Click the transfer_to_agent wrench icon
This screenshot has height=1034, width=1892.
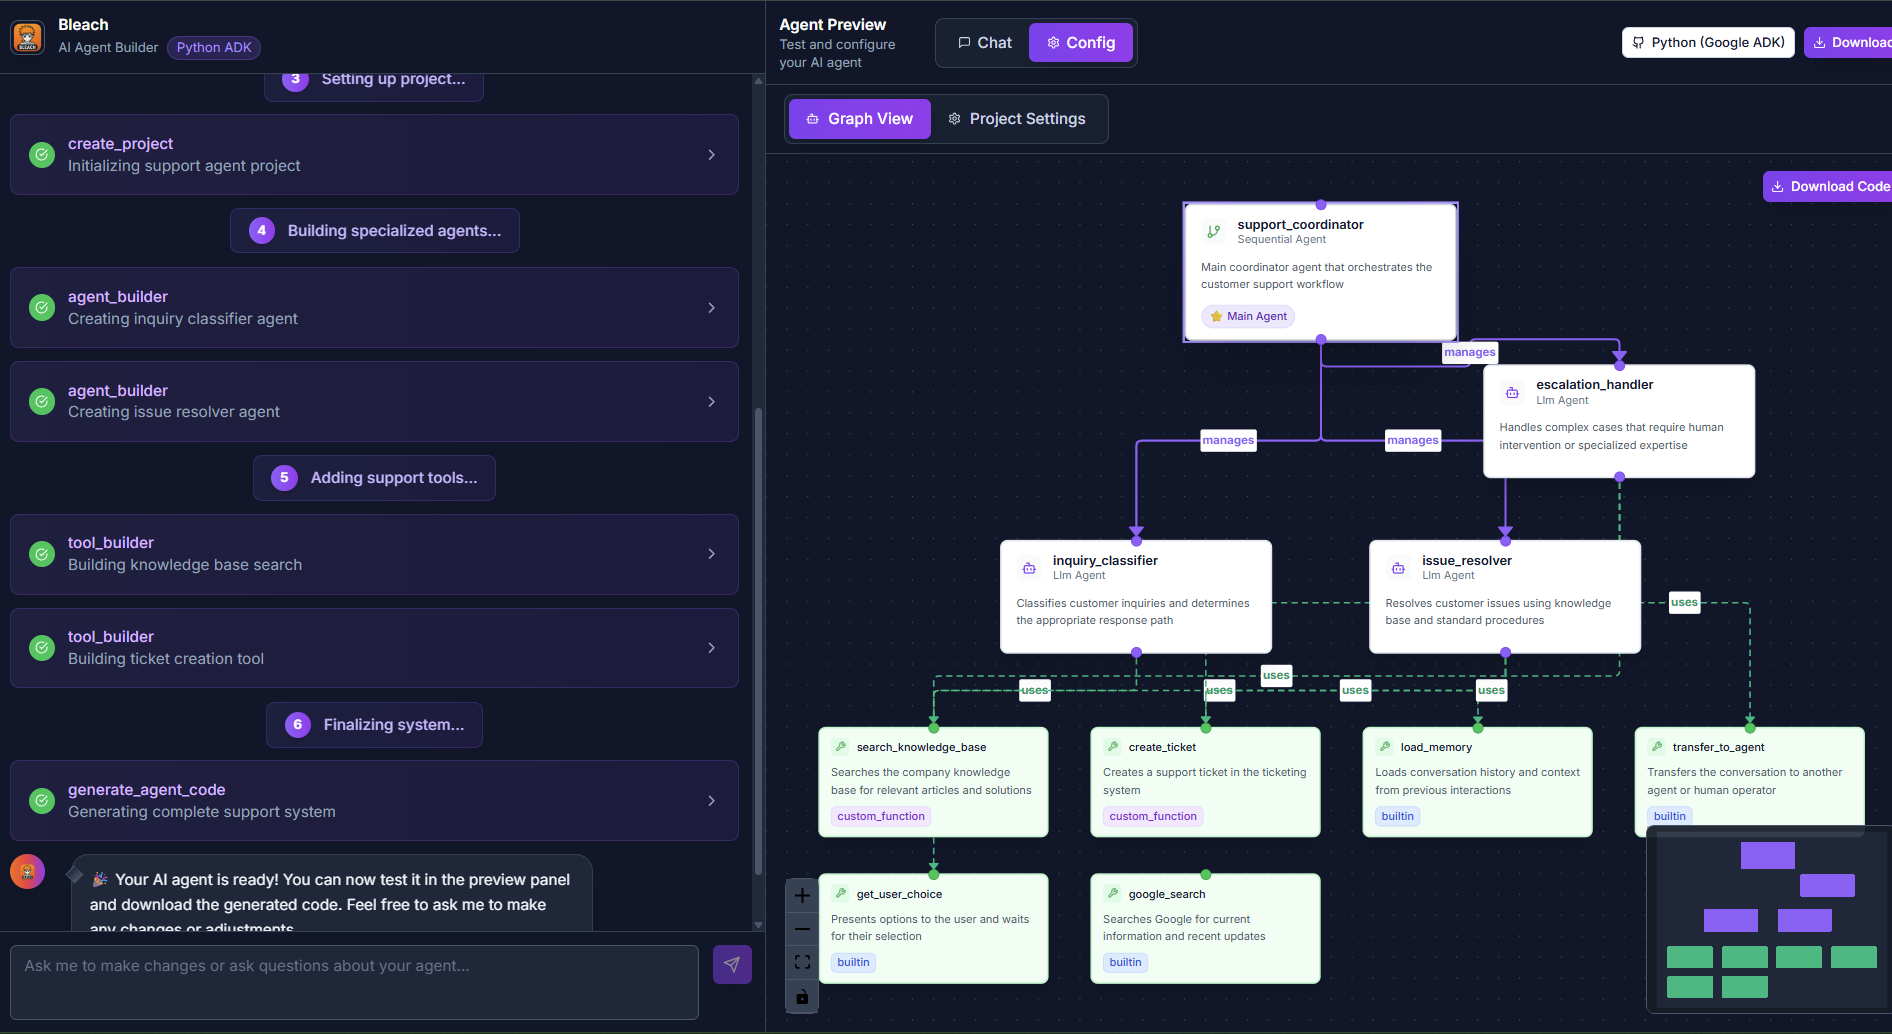(x=1657, y=747)
